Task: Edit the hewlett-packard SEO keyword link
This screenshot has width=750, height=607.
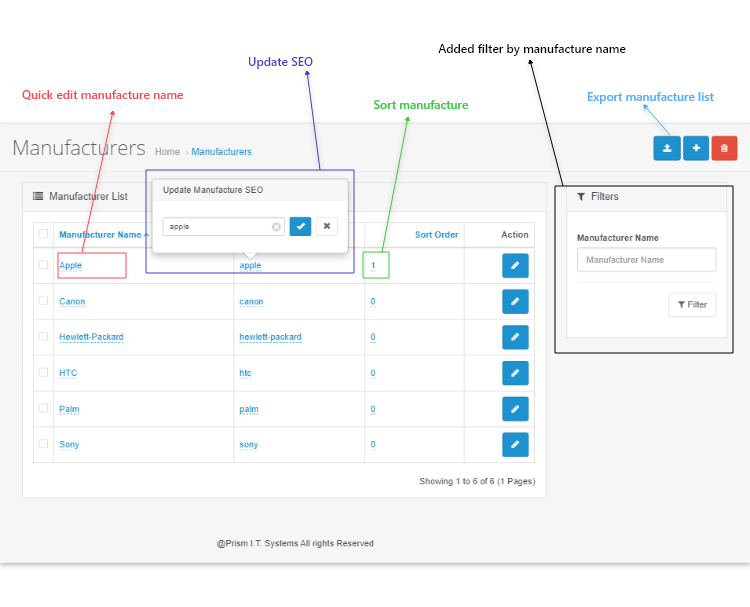Action: [x=270, y=337]
